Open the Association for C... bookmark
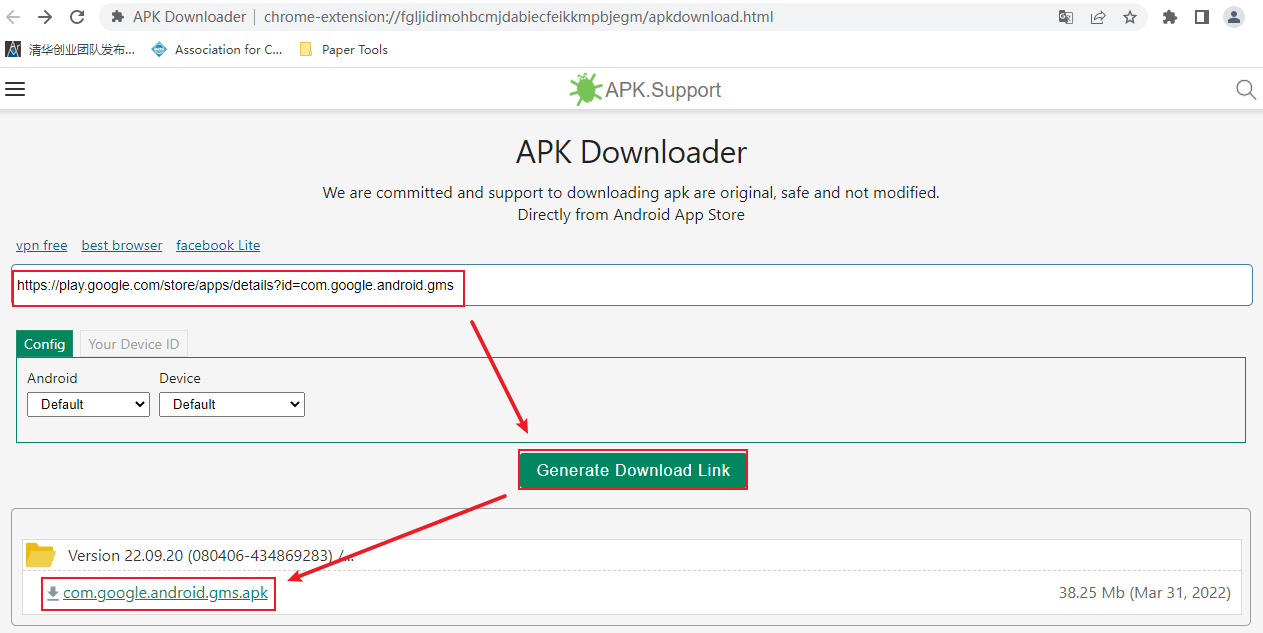This screenshot has height=633, width=1263. pyautogui.click(x=217, y=49)
